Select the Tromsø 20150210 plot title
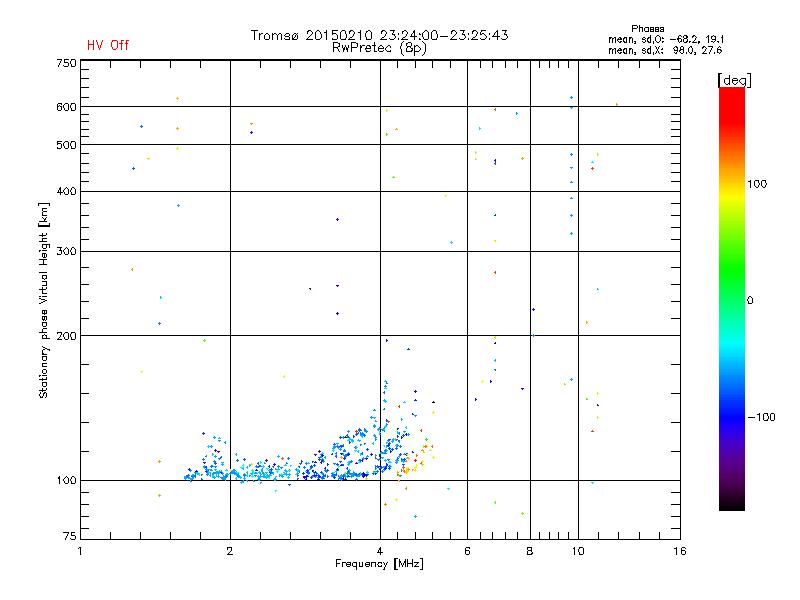Viewport: 800px width, 600px height. (379, 35)
